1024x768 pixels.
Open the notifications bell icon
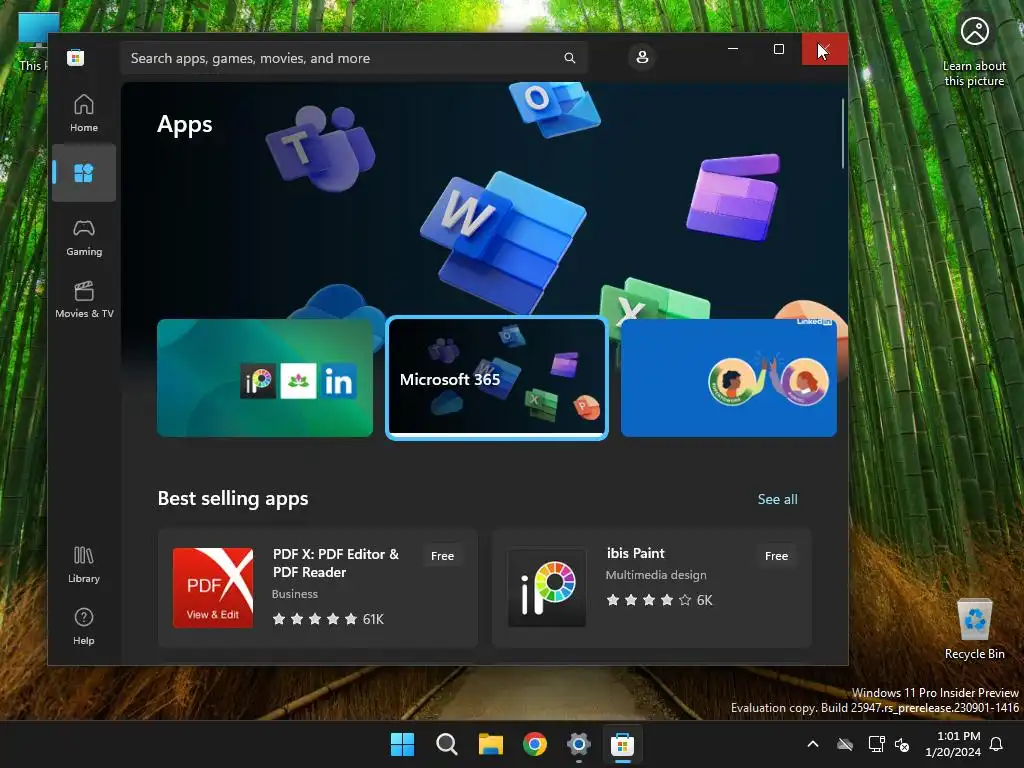[x=997, y=744]
